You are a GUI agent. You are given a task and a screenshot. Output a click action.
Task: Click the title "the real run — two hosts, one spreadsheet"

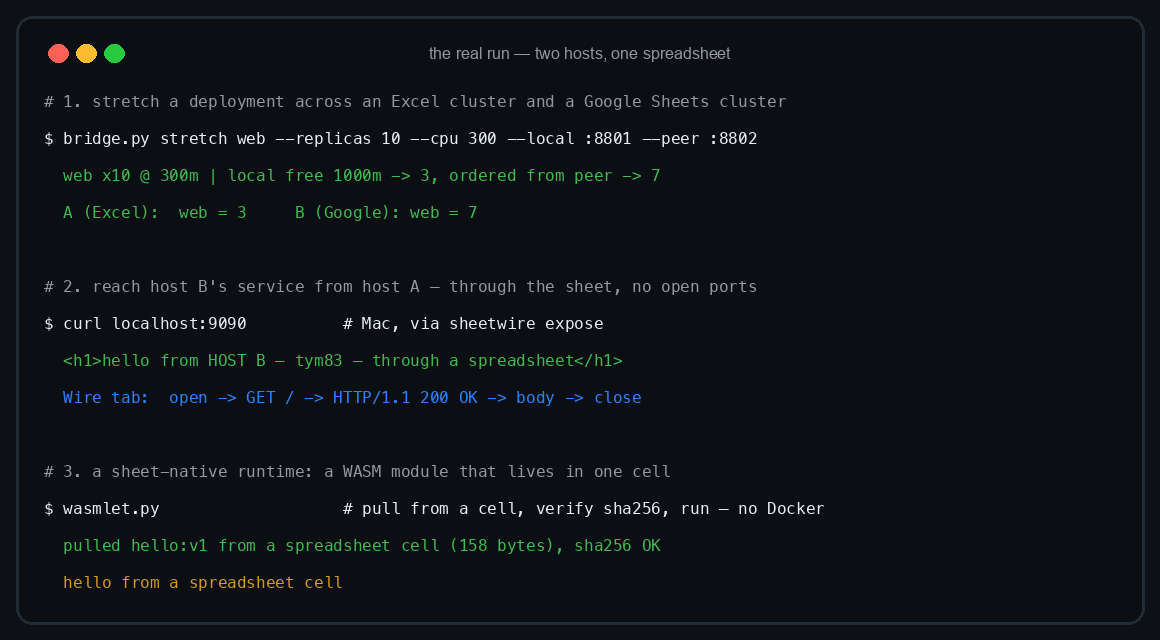pos(579,54)
